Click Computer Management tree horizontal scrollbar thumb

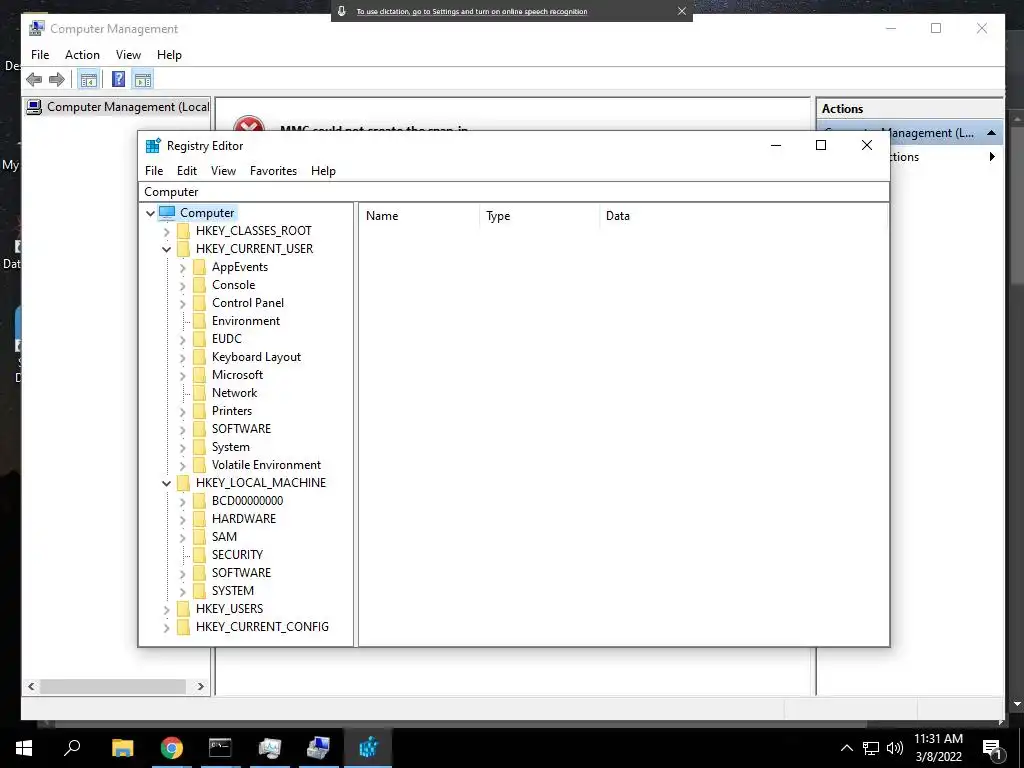(x=114, y=686)
